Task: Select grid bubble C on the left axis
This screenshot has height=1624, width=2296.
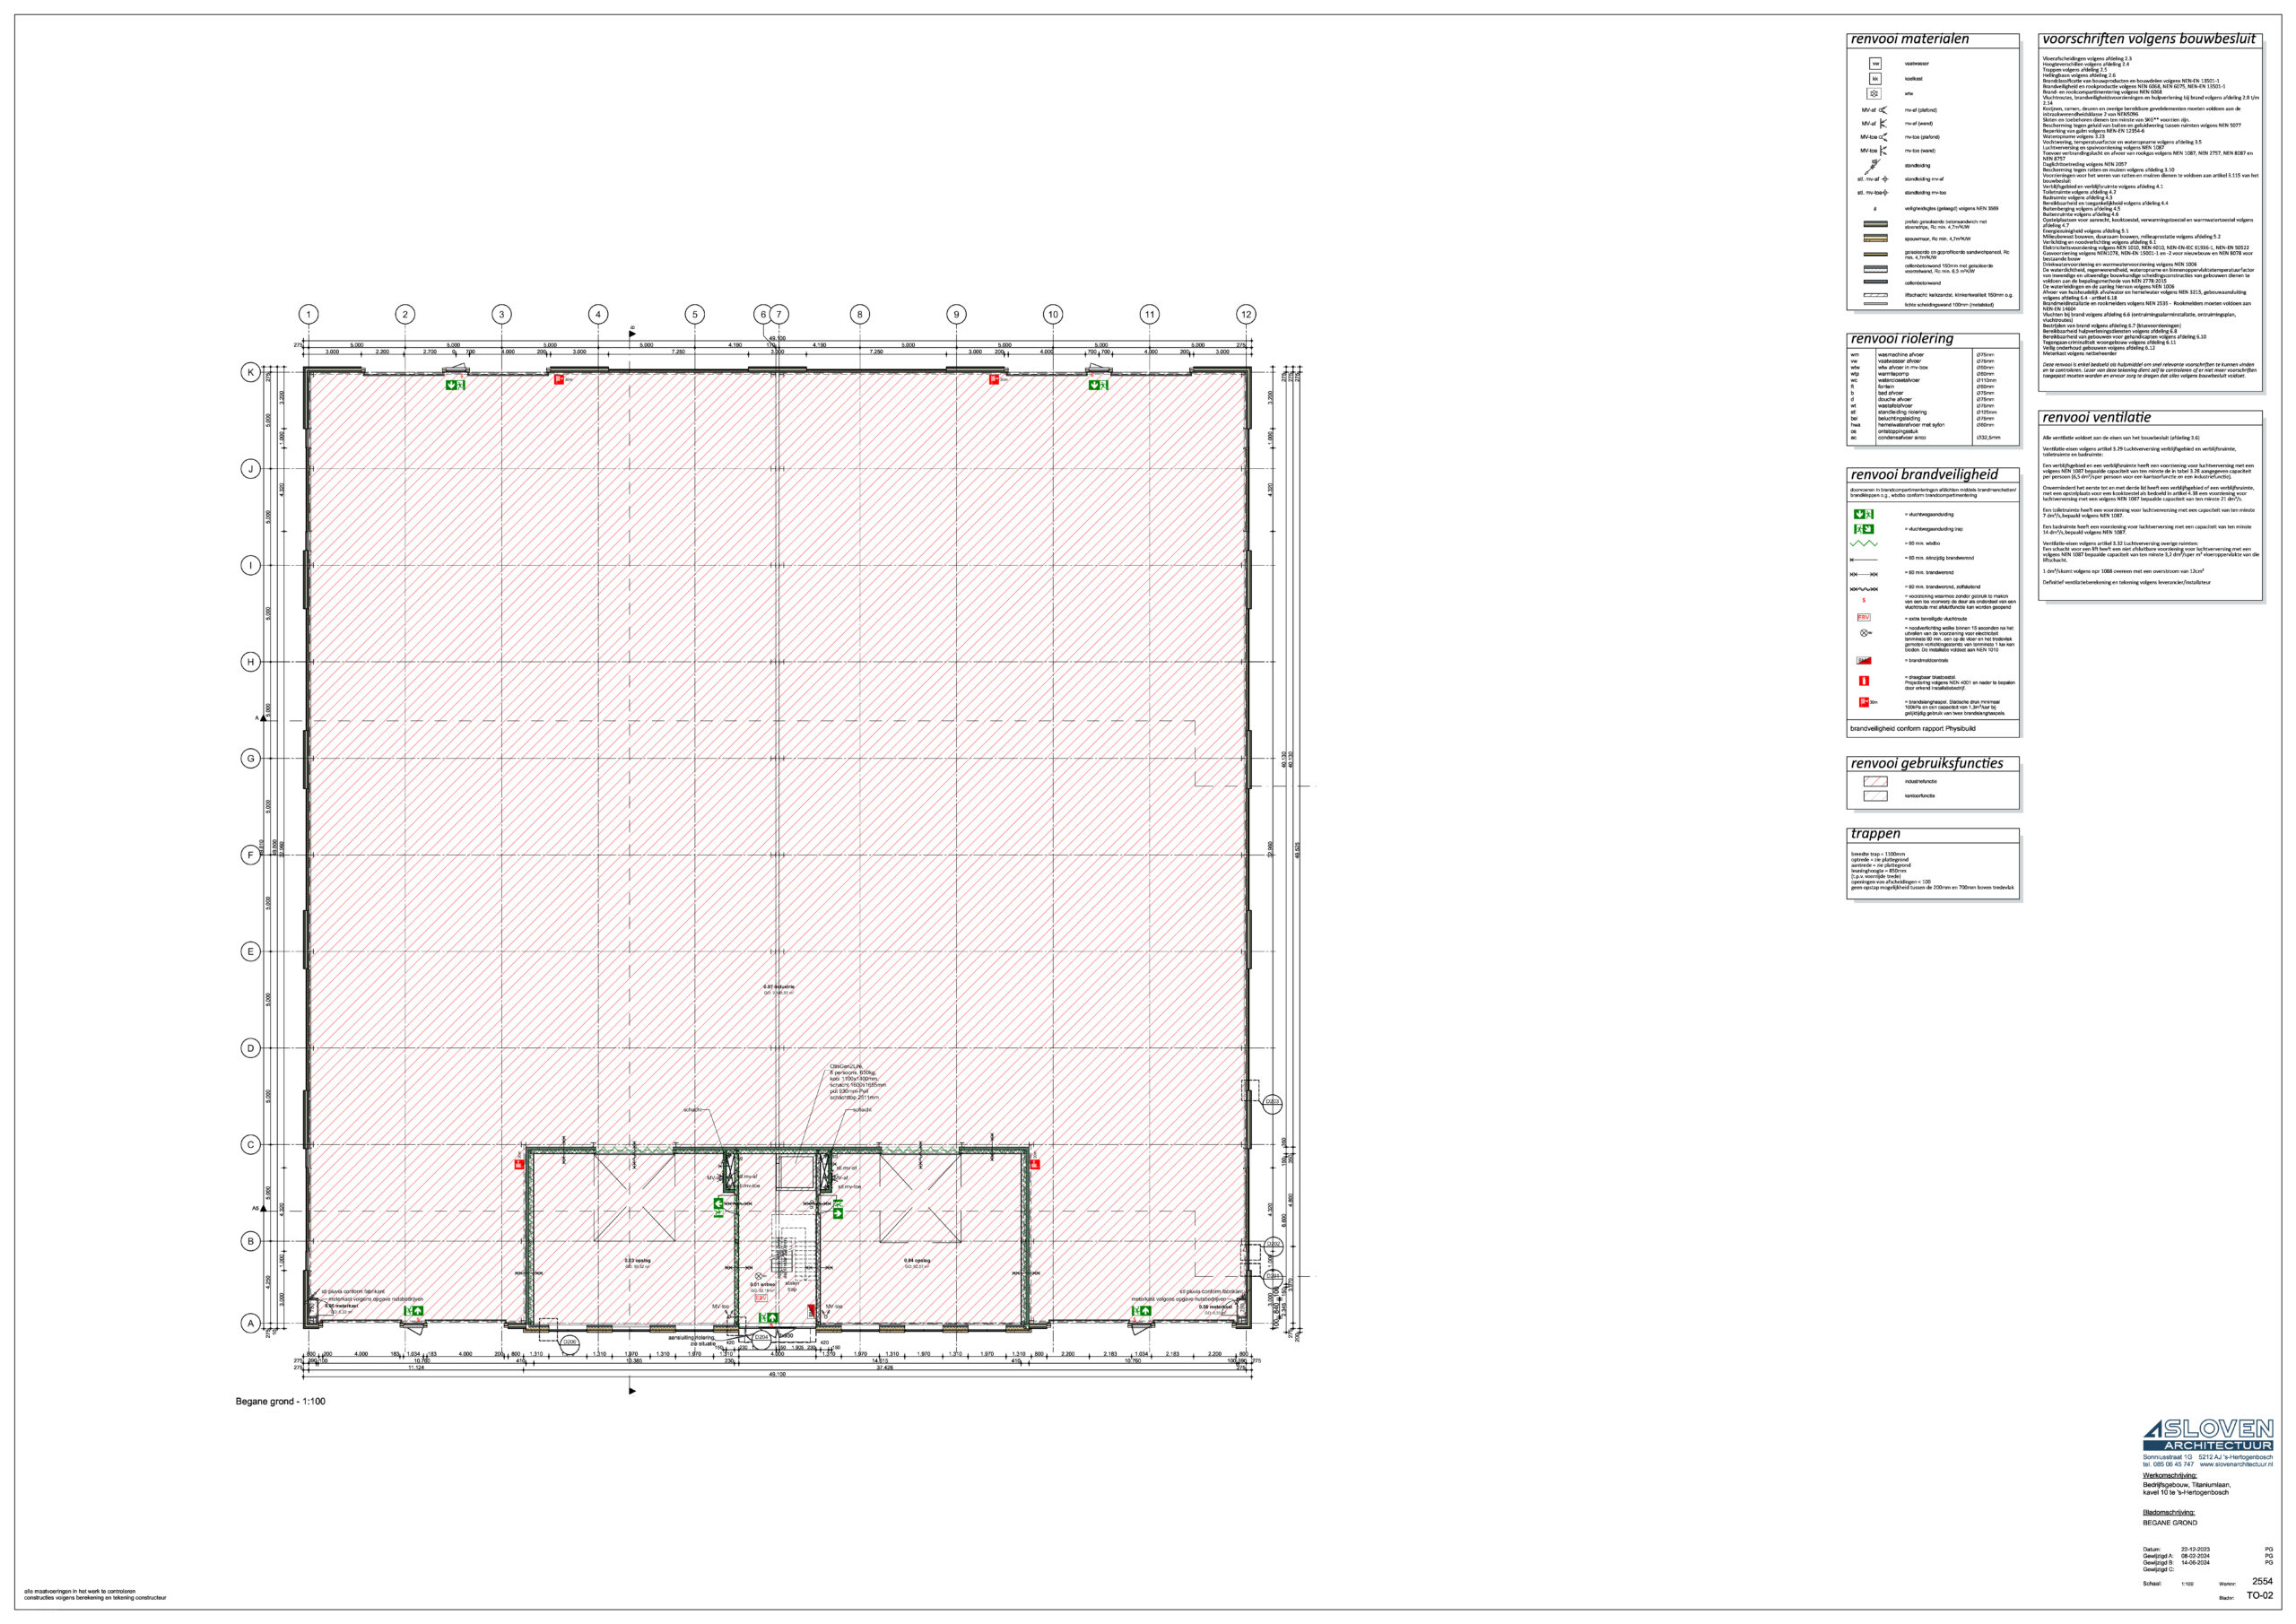Action: [251, 1145]
